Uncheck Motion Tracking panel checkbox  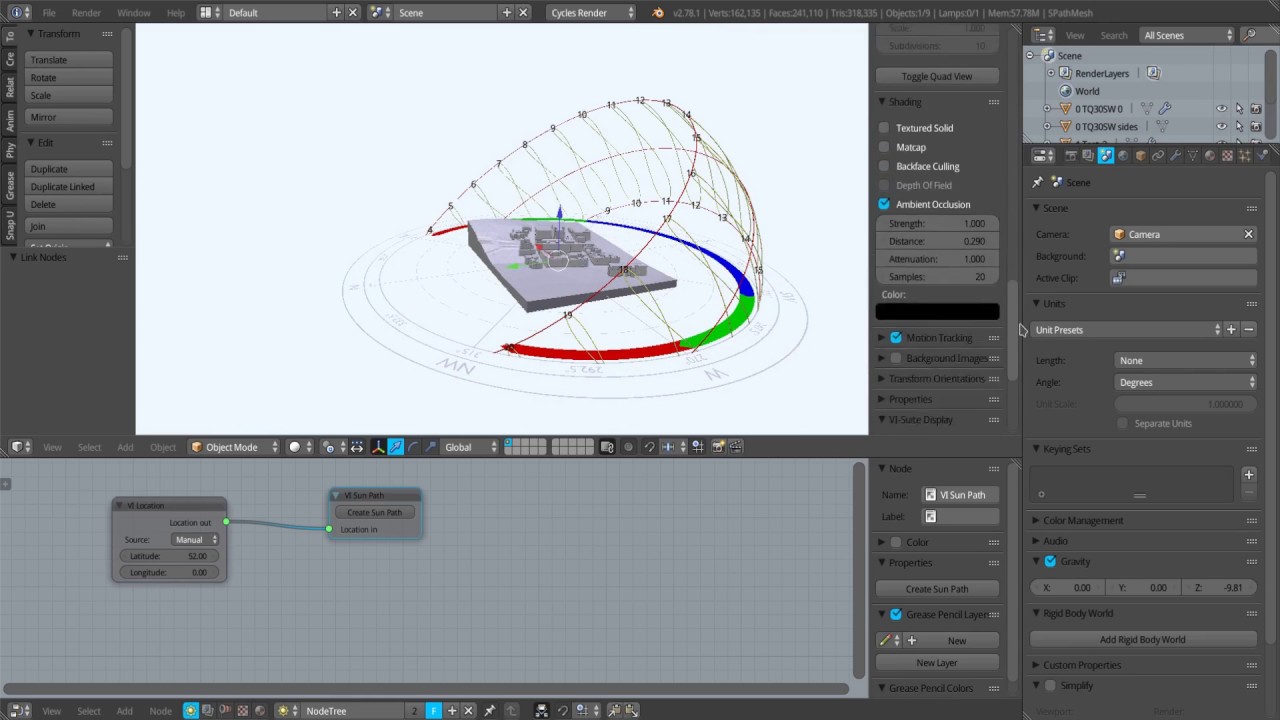coord(896,338)
